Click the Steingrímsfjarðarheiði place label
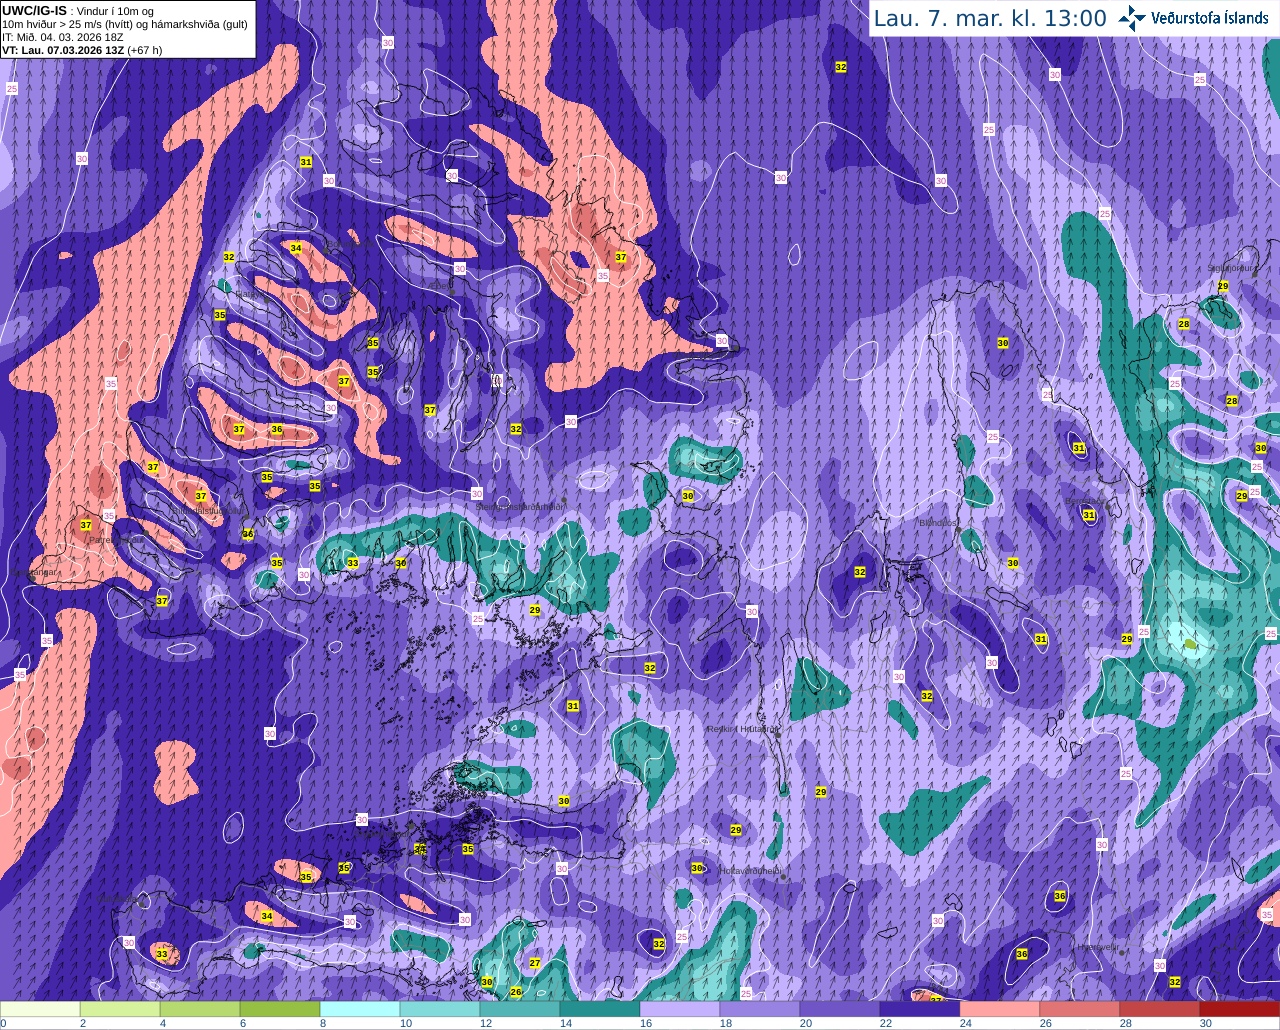This screenshot has width=1280, height=1030. pos(519,507)
